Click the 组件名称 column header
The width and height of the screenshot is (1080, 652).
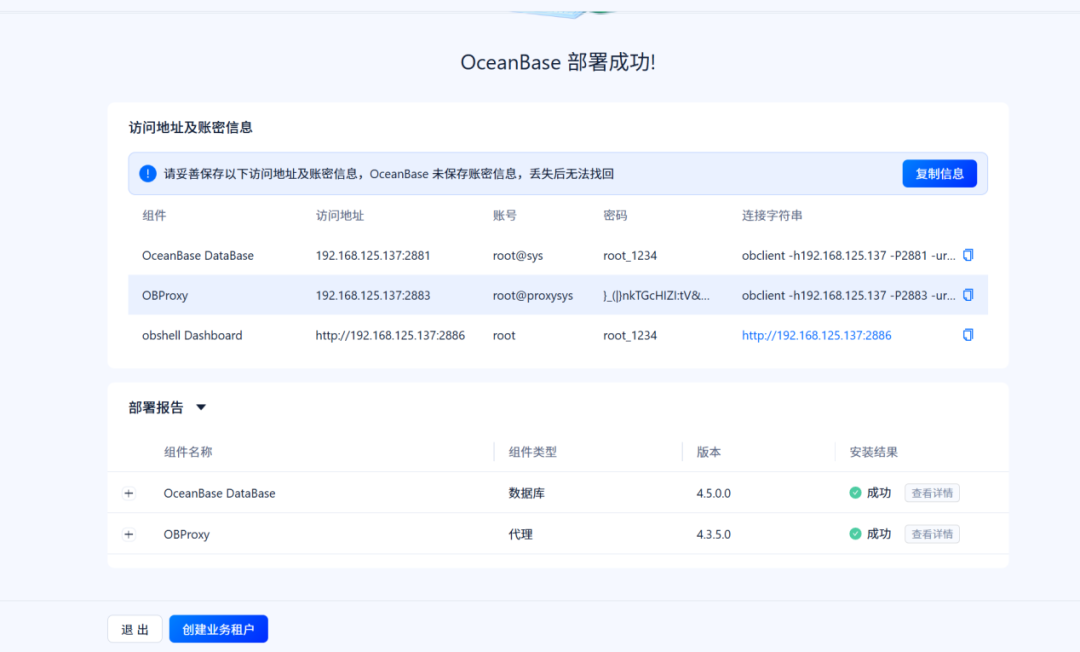pos(190,451)
